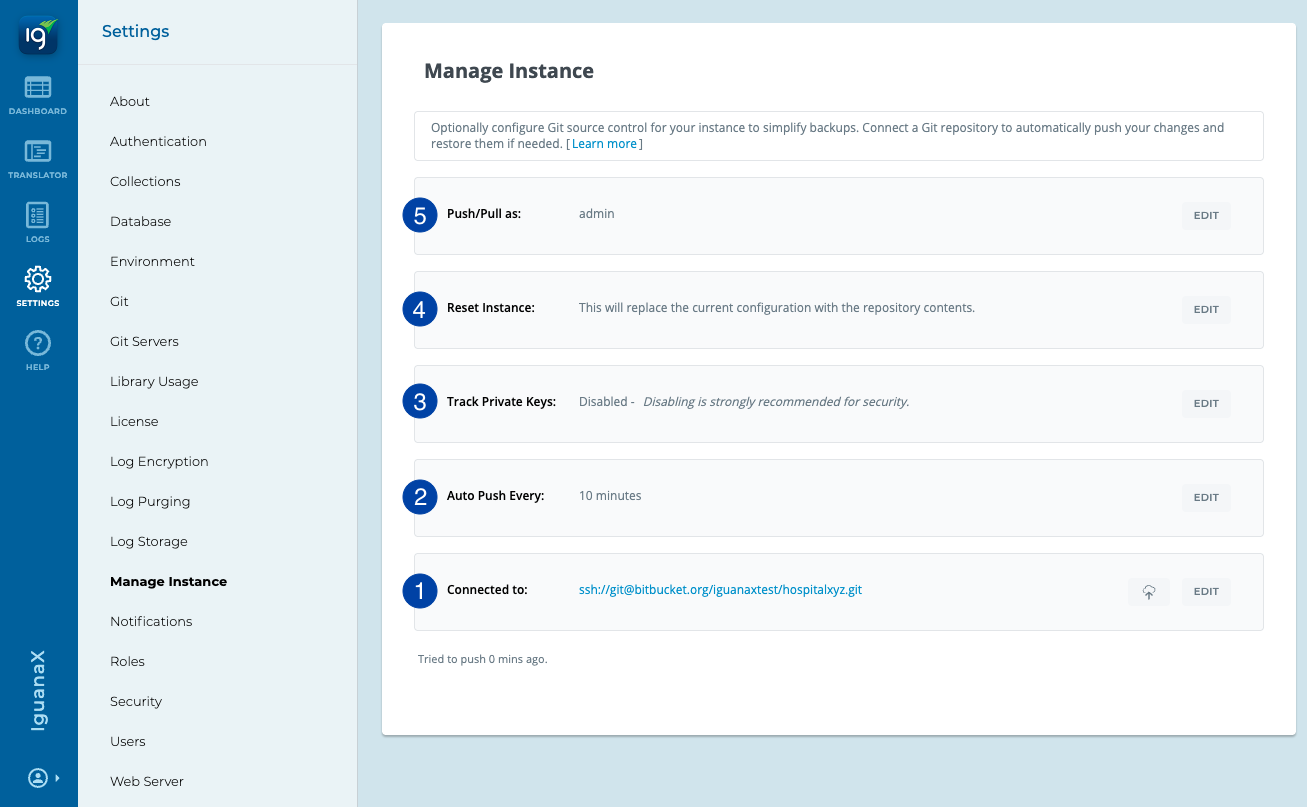1307x807 pixels.
Task: Edit the Connected to repository
Action: click(x=1205, y=592)
